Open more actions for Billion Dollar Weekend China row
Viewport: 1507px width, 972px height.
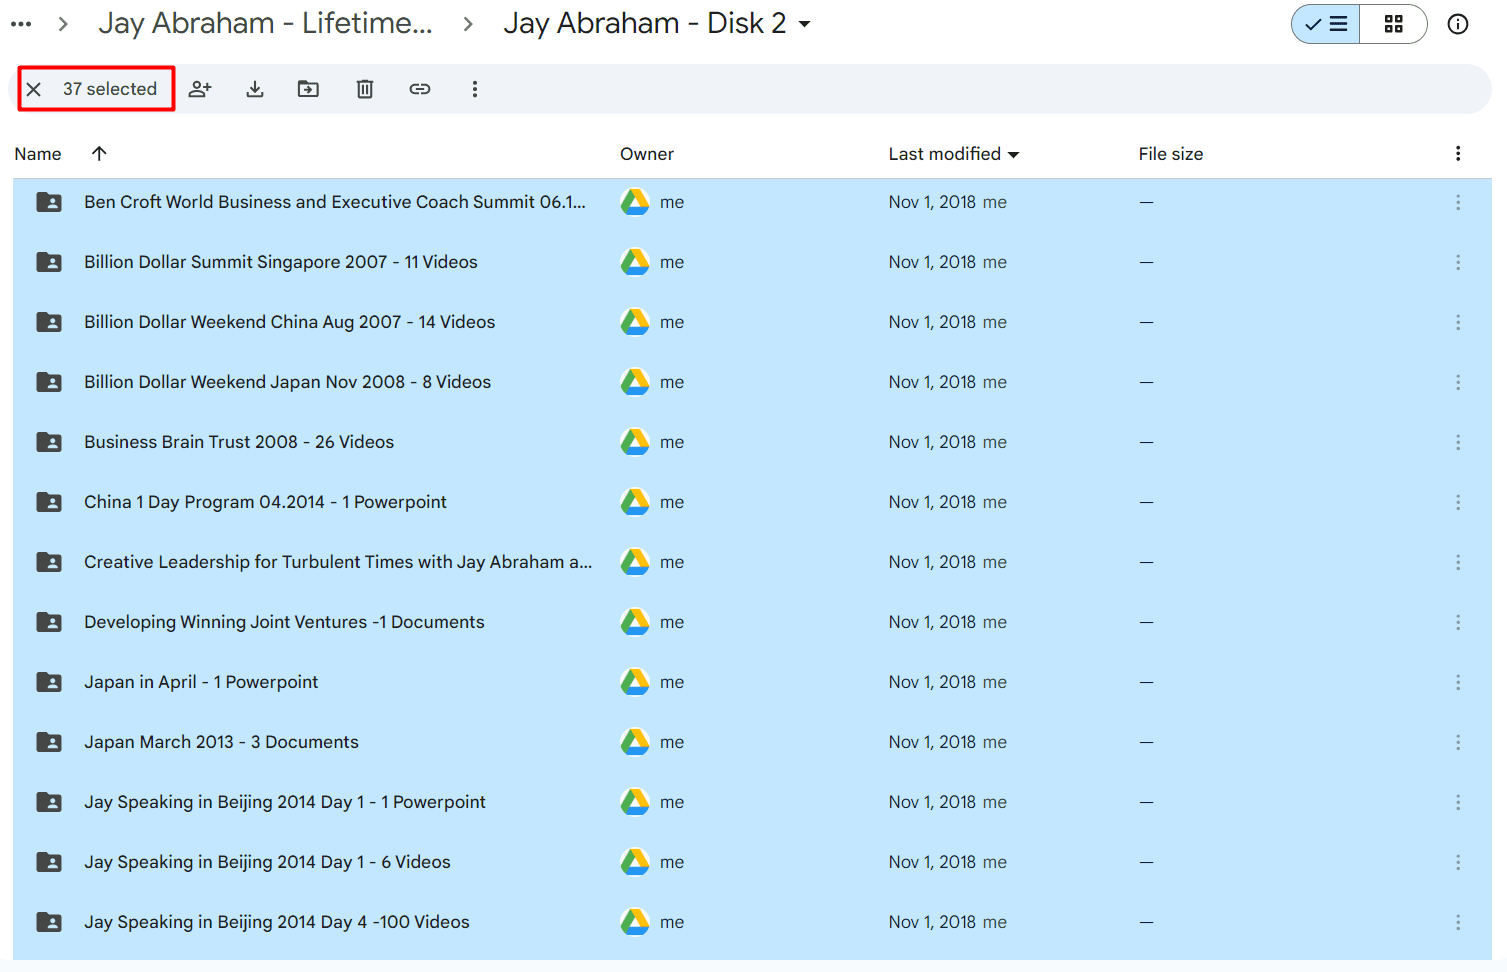coord(1458,322)
